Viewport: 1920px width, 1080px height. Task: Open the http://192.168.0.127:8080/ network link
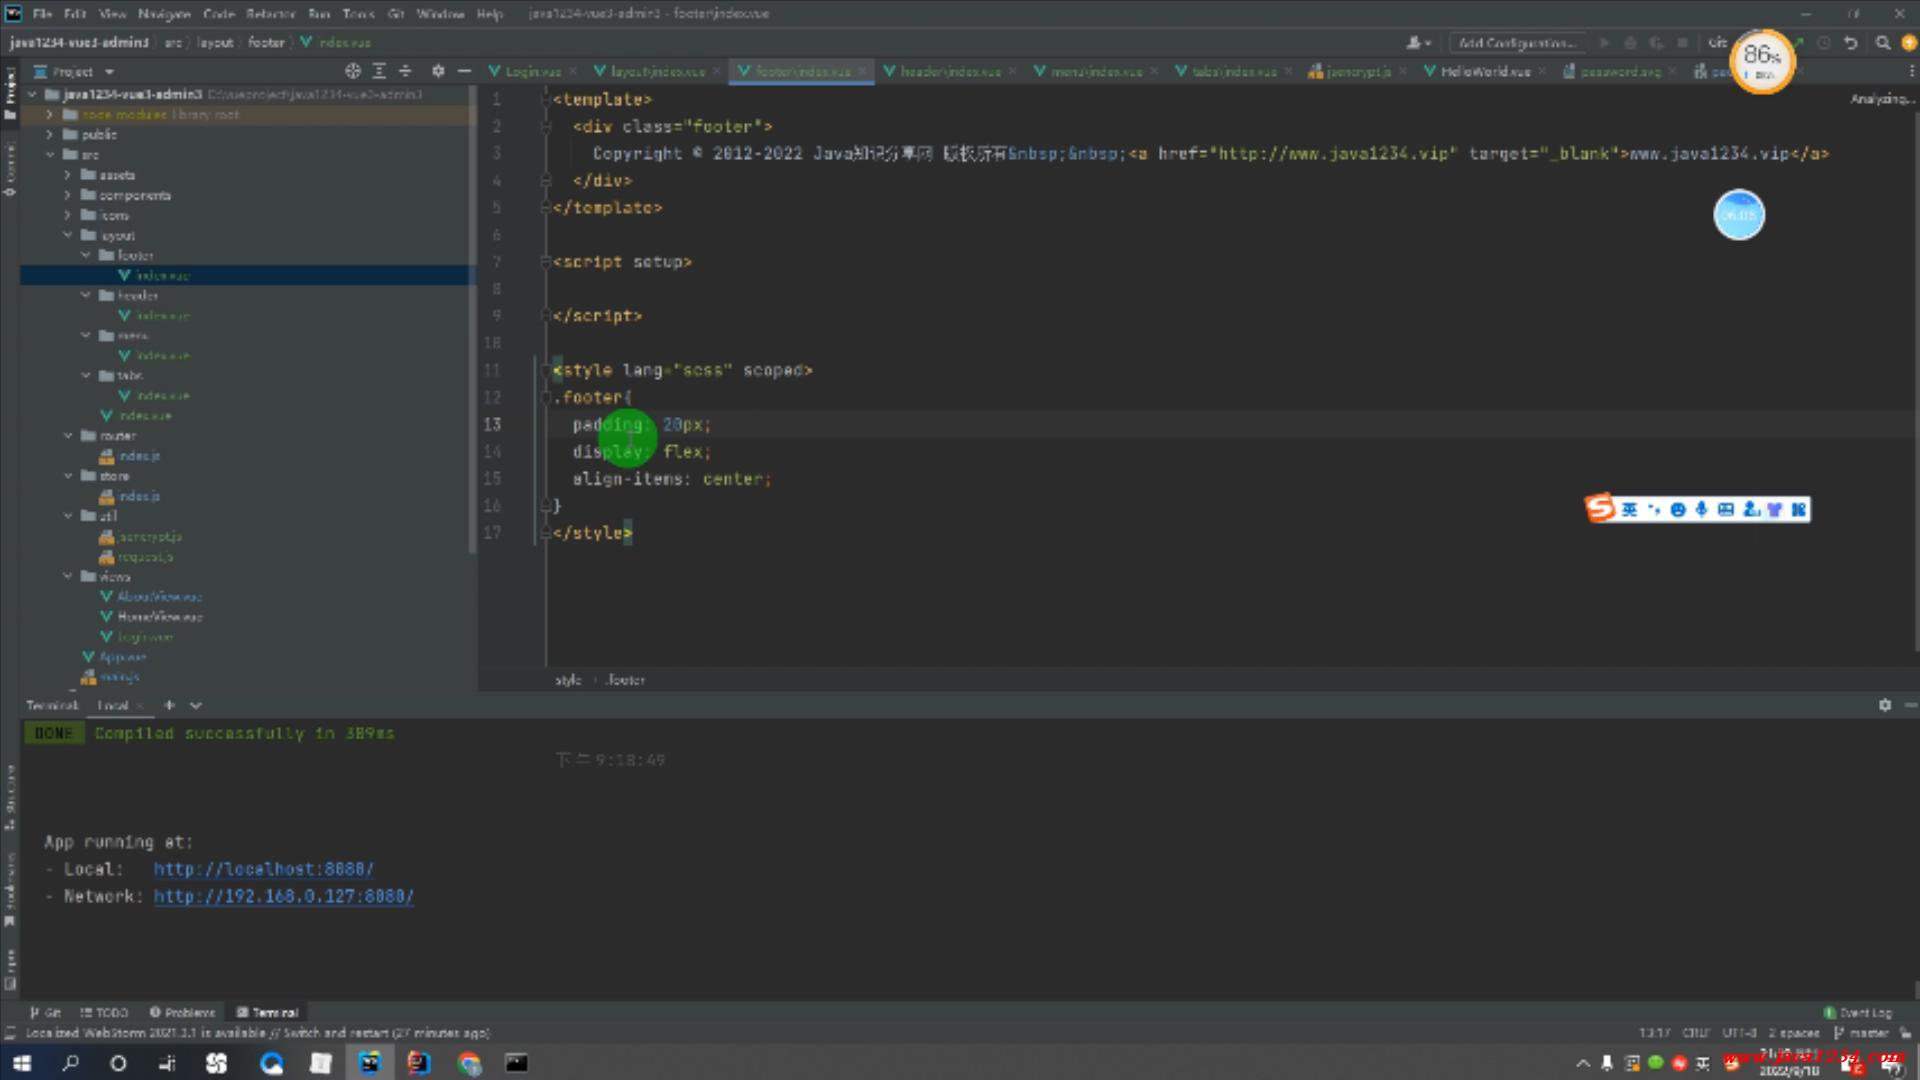(x=283, y=896)
